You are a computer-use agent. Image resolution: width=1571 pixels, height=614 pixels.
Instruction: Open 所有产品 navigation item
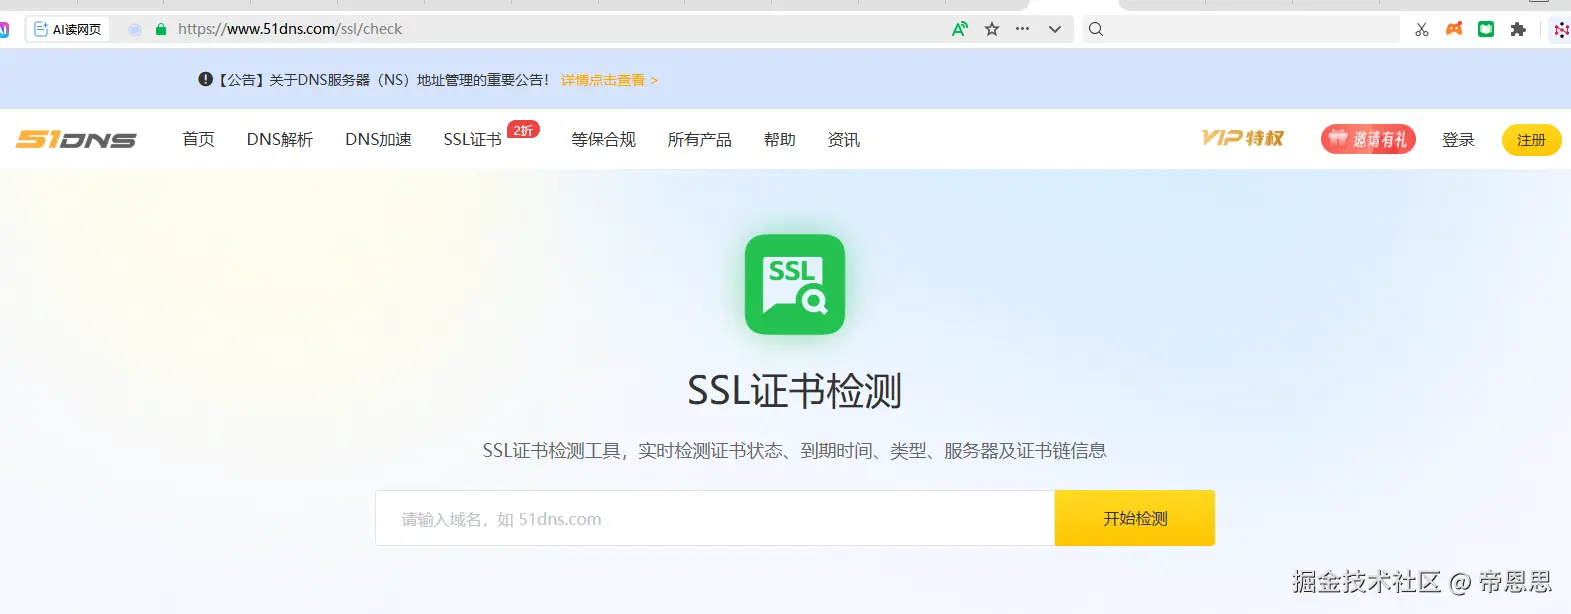coord(699,139)
